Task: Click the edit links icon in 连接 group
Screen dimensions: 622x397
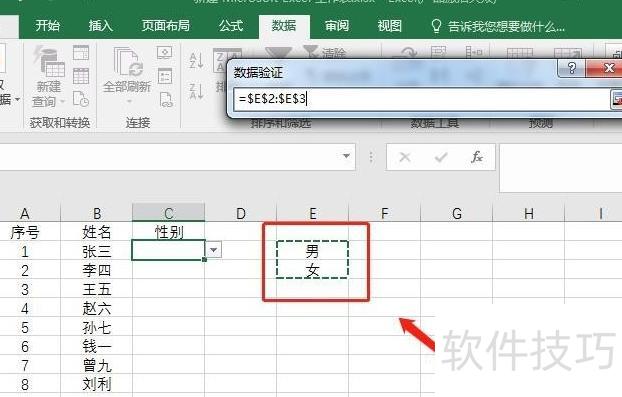Action: tap(166, 99)
